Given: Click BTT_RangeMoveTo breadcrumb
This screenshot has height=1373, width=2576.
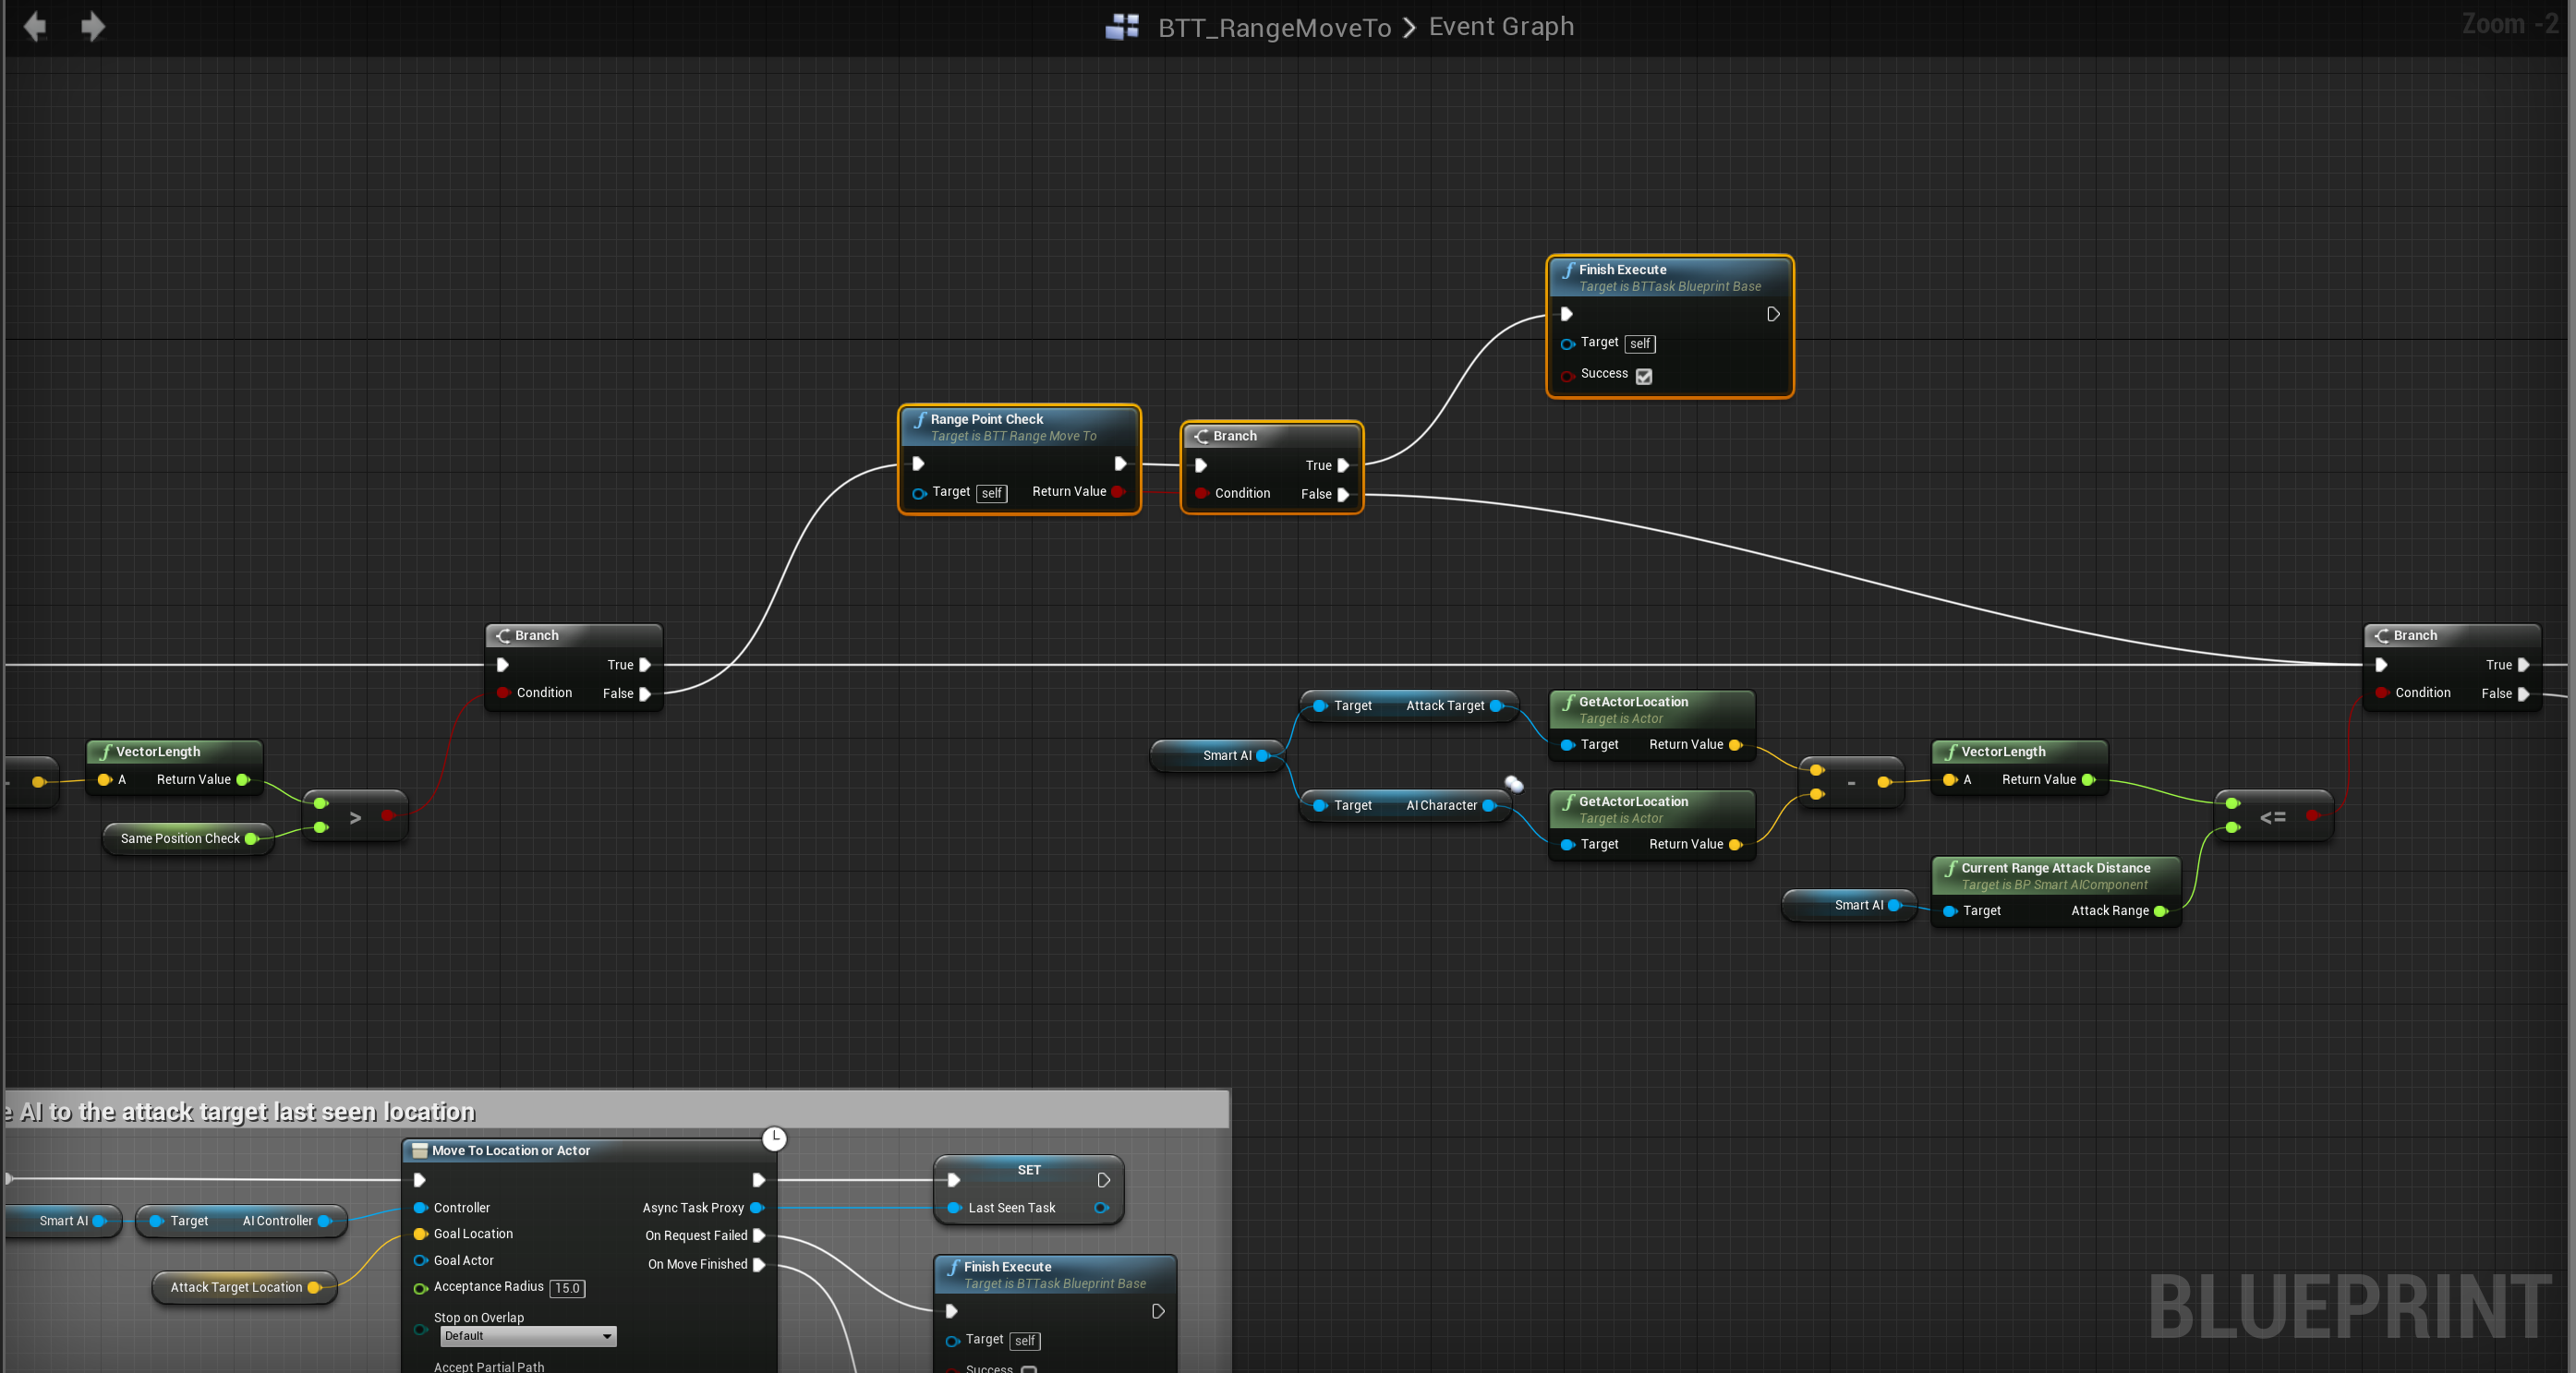Looking at the screenshot, I should tap(1274, 27).
